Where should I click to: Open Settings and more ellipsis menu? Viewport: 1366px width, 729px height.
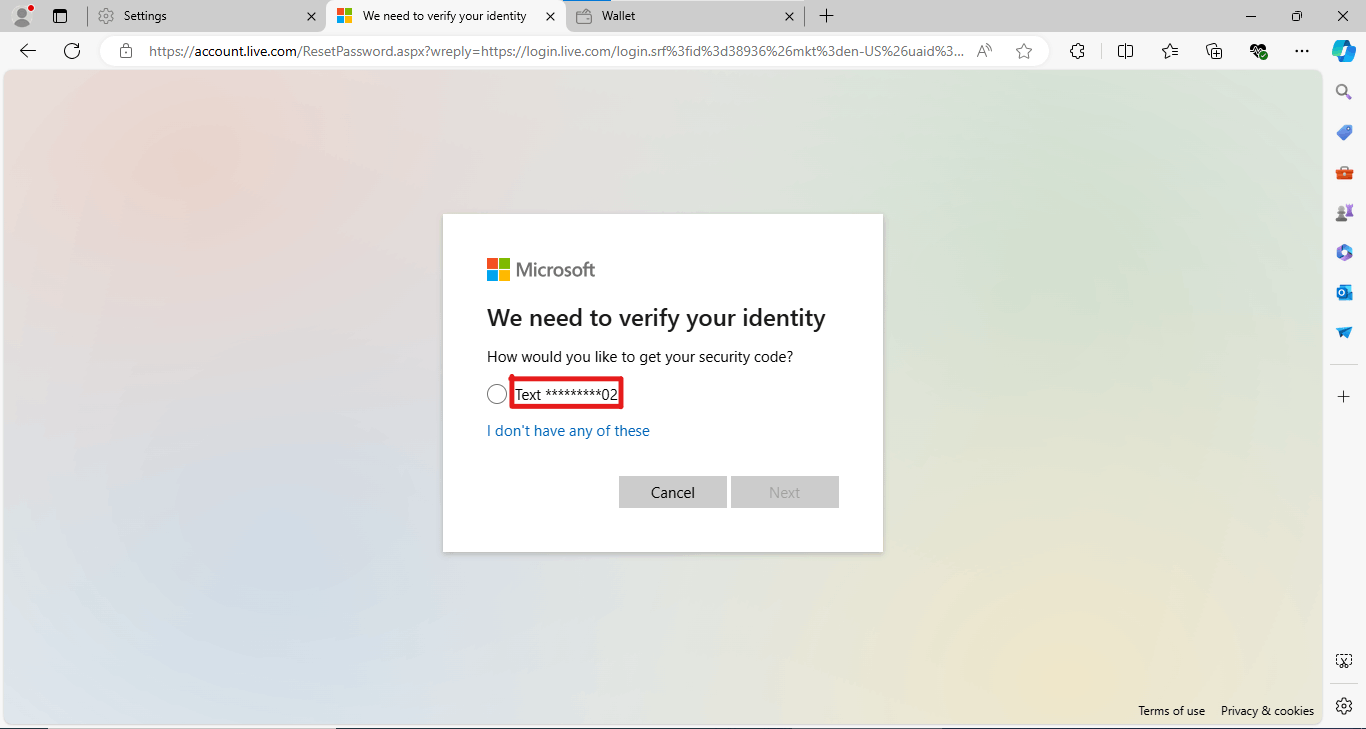pyautogui.click(x=1301, y=51)
